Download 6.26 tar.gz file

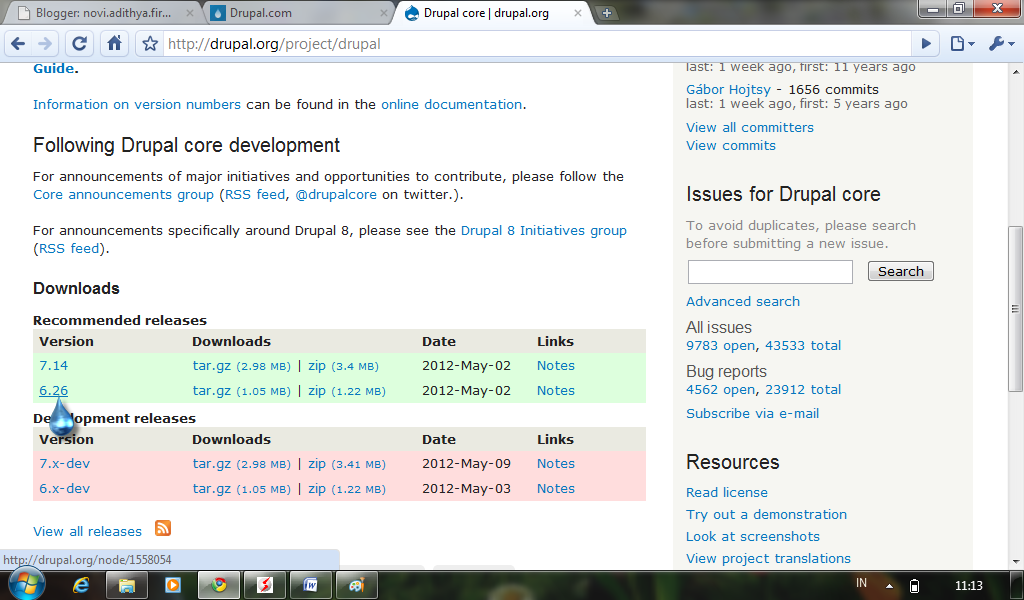[x=212, y=390]
